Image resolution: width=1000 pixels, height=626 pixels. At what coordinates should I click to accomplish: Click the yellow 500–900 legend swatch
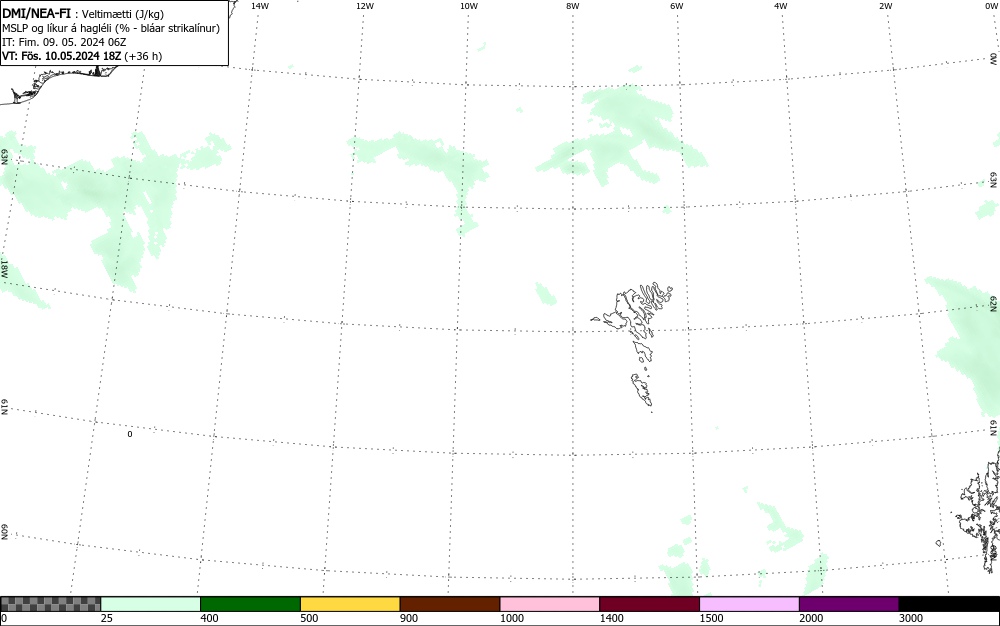coord(350,604)
